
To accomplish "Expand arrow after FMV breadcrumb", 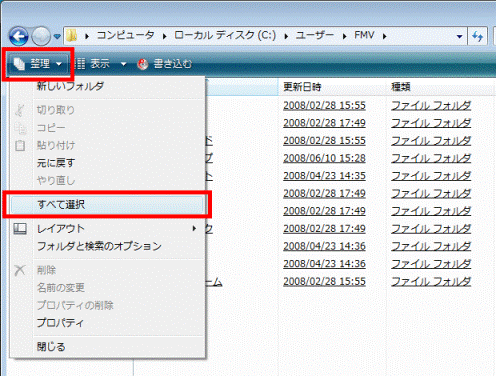I will pos(384,36).
